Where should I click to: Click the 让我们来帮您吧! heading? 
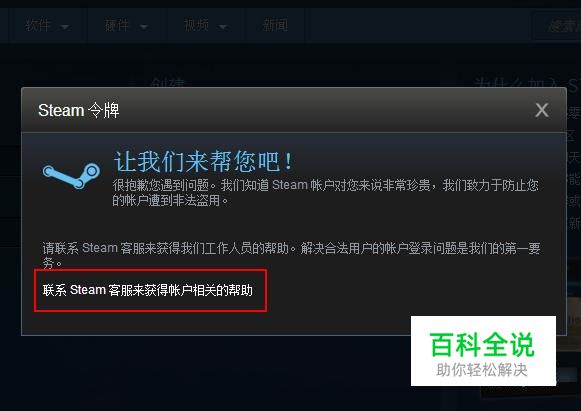click(203, 162)
